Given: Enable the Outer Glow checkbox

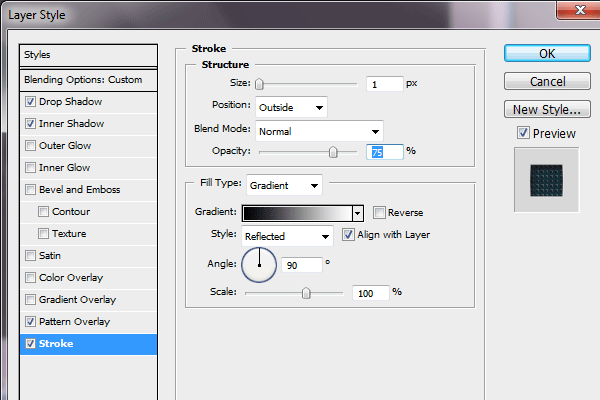Looking at the screenshot, I should point(31,146).
